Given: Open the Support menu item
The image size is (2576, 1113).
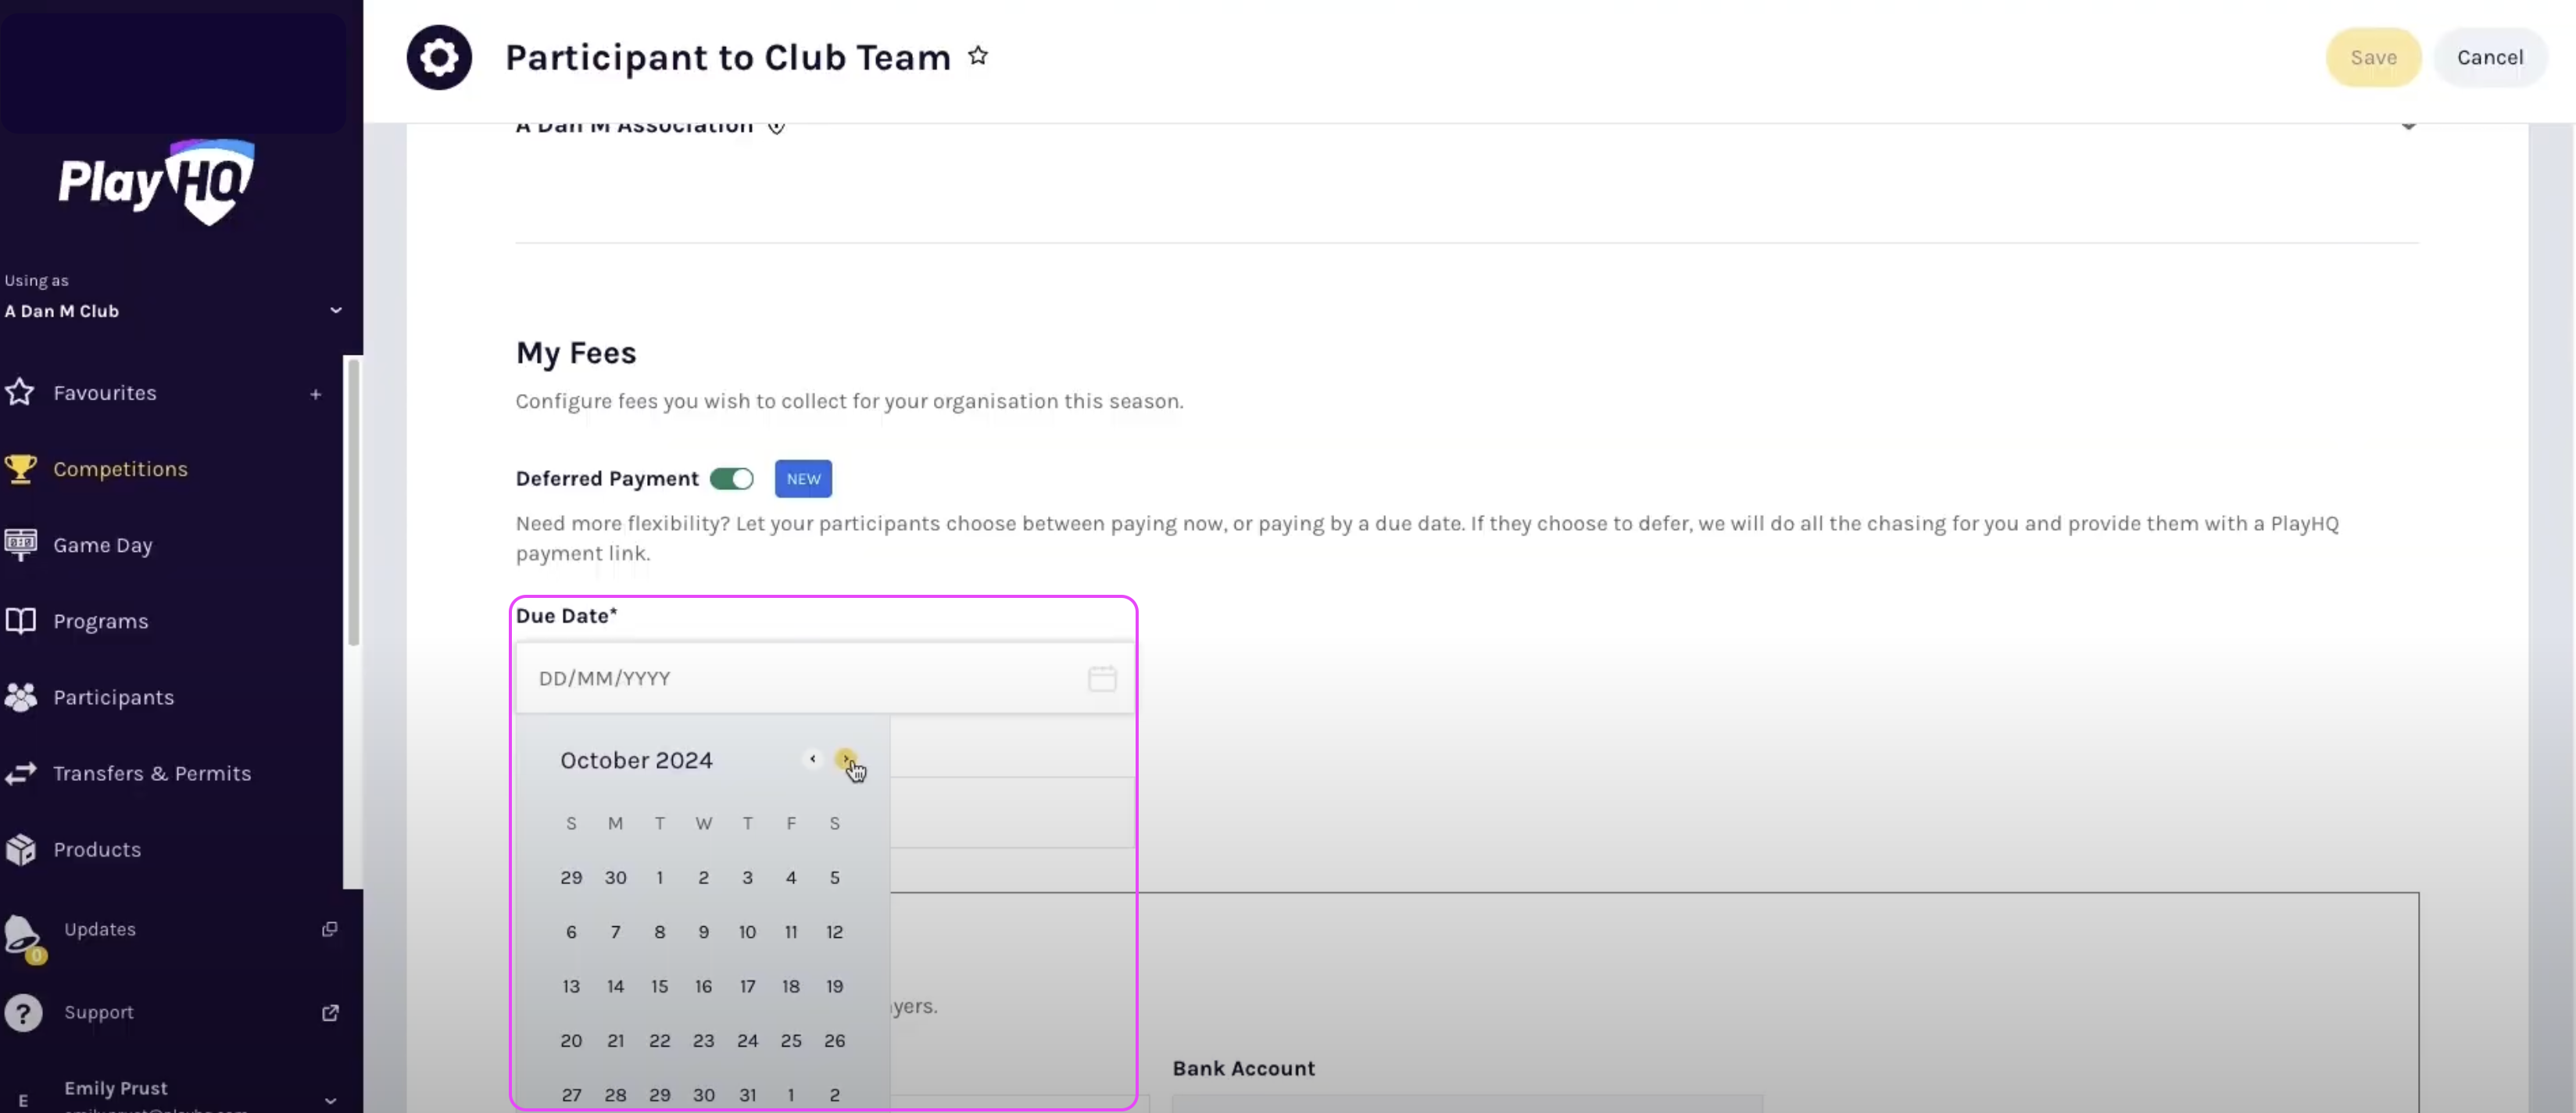Looking at the screenshot, I should tap(99, 1012).
